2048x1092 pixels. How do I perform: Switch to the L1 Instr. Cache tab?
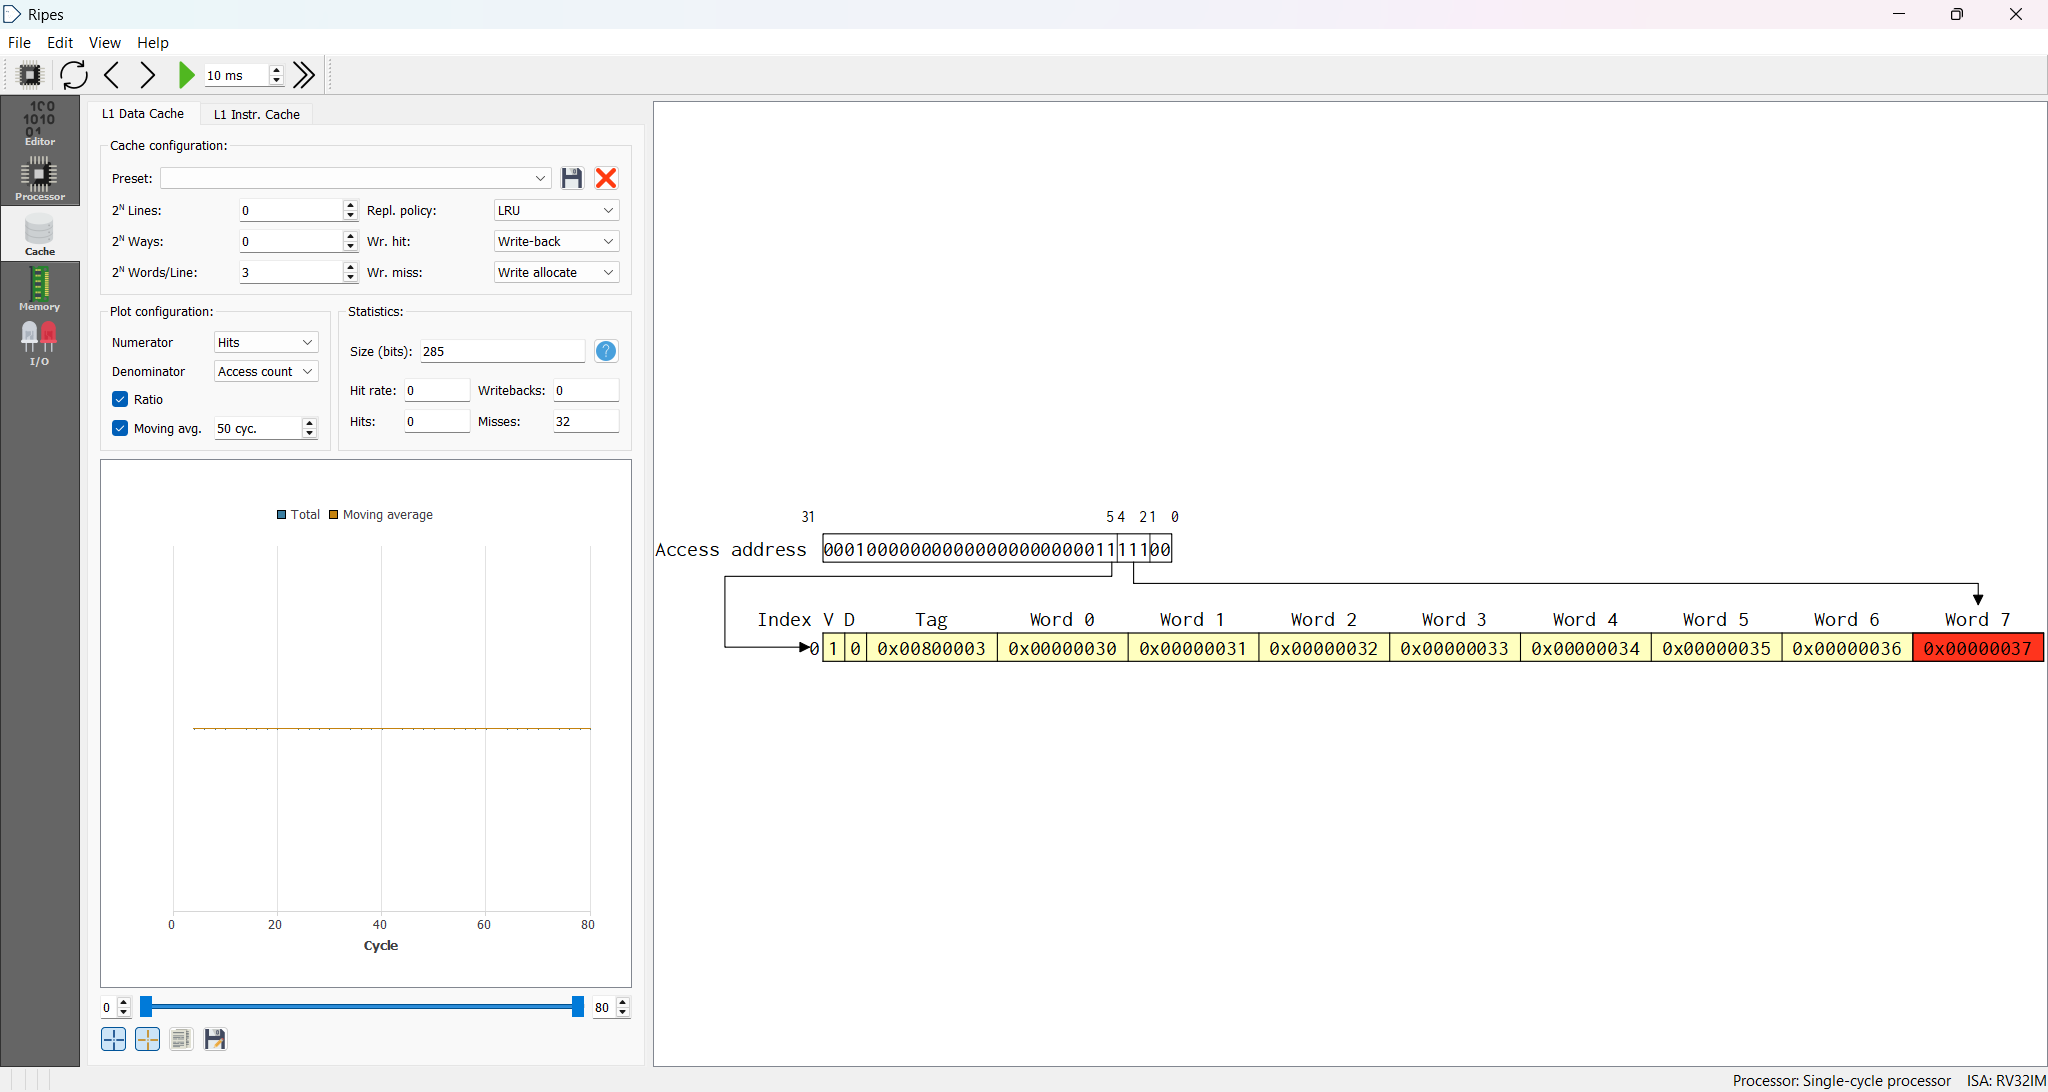click(x=257, y=114)
